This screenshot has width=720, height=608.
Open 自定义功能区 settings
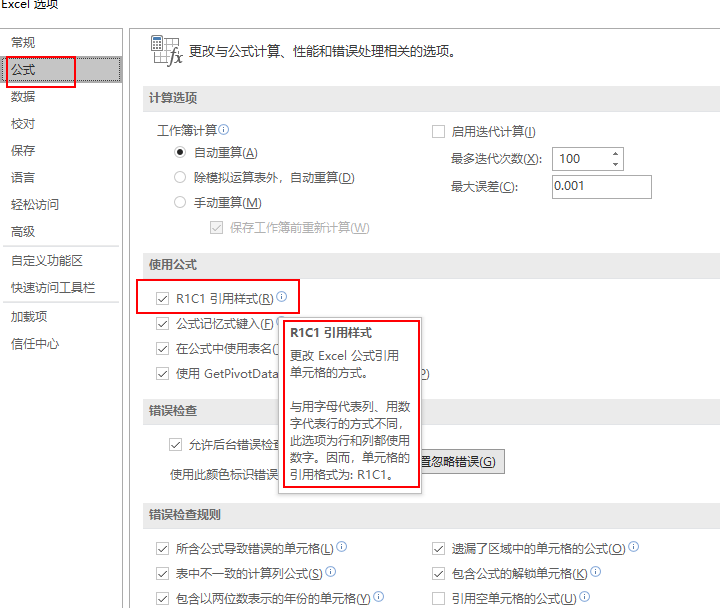[47, 260]
